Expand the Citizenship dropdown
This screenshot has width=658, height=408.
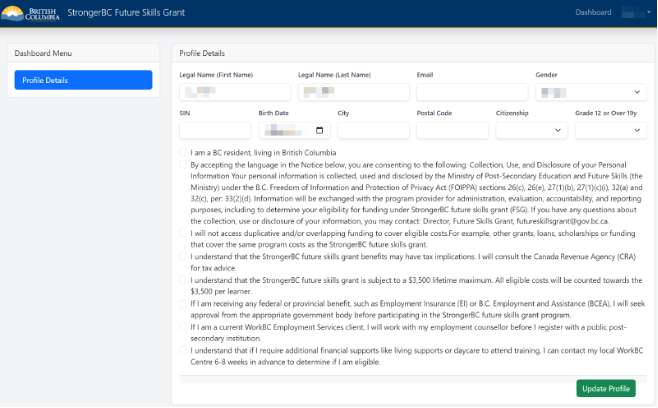(x=532, y=130)
